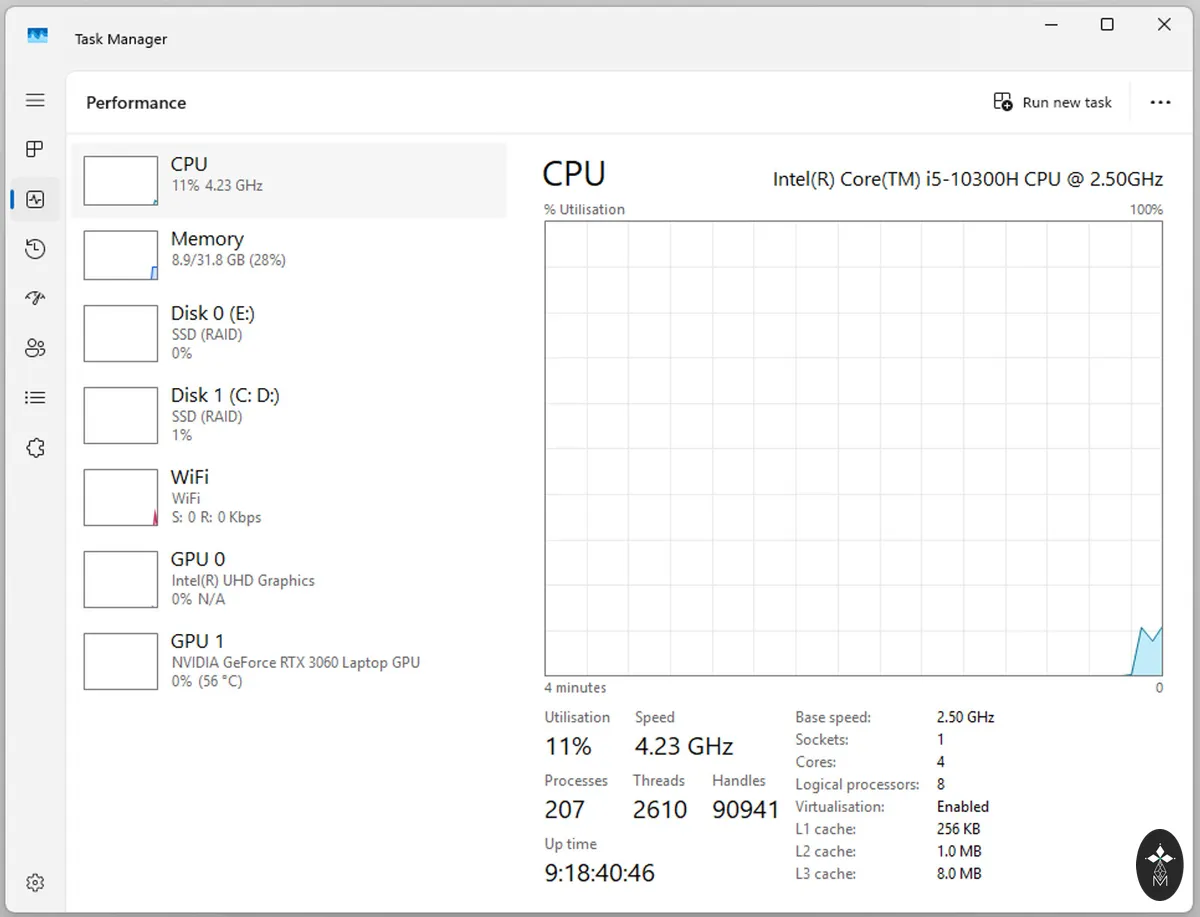The image size is (1200, 917).
Task: Click the Performance page heading
Action: [x=136, y=102]
